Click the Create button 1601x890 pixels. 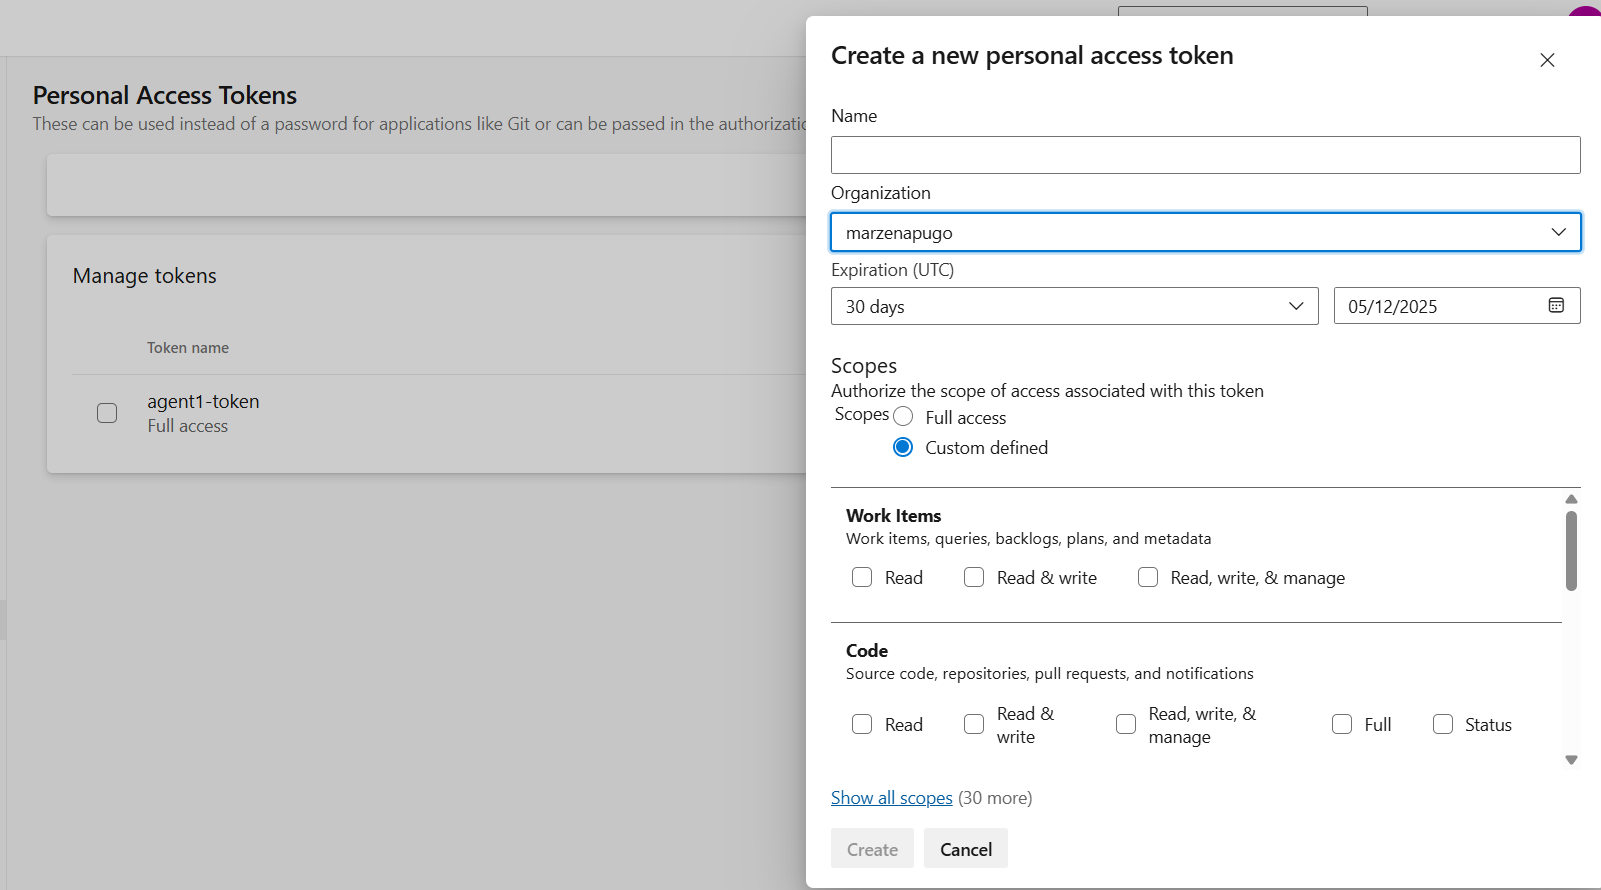872,849
